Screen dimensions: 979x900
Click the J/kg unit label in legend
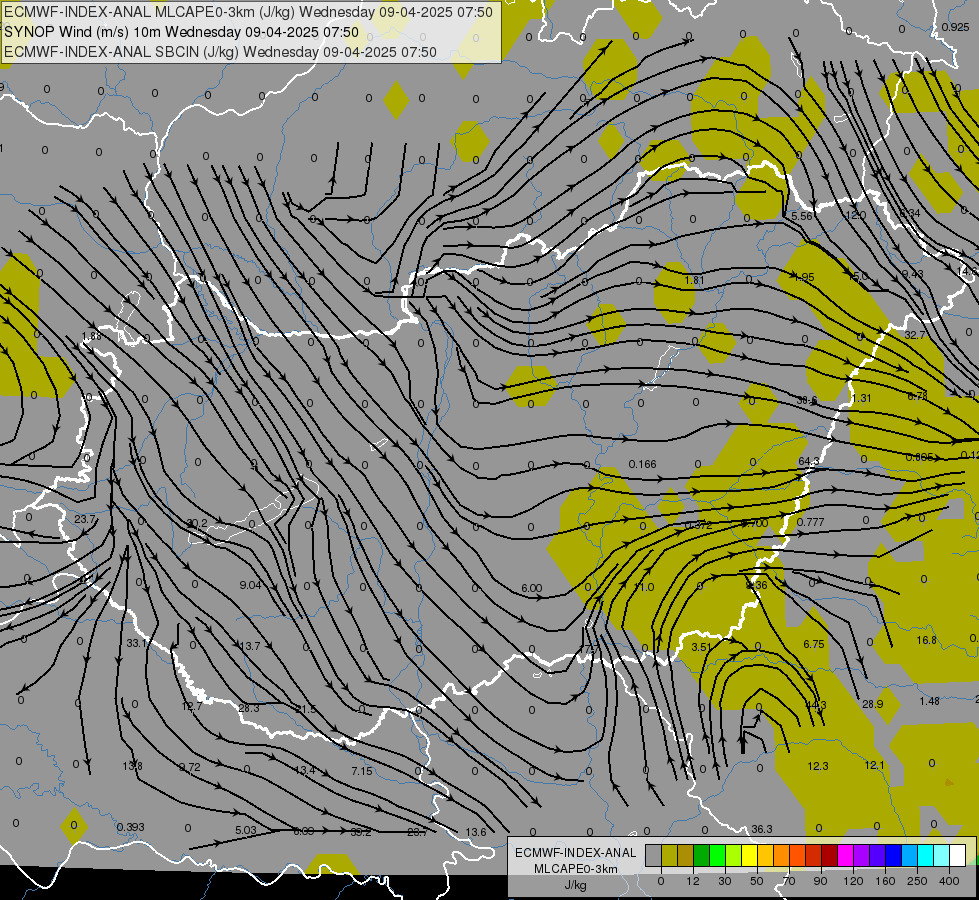click(575, 885)
